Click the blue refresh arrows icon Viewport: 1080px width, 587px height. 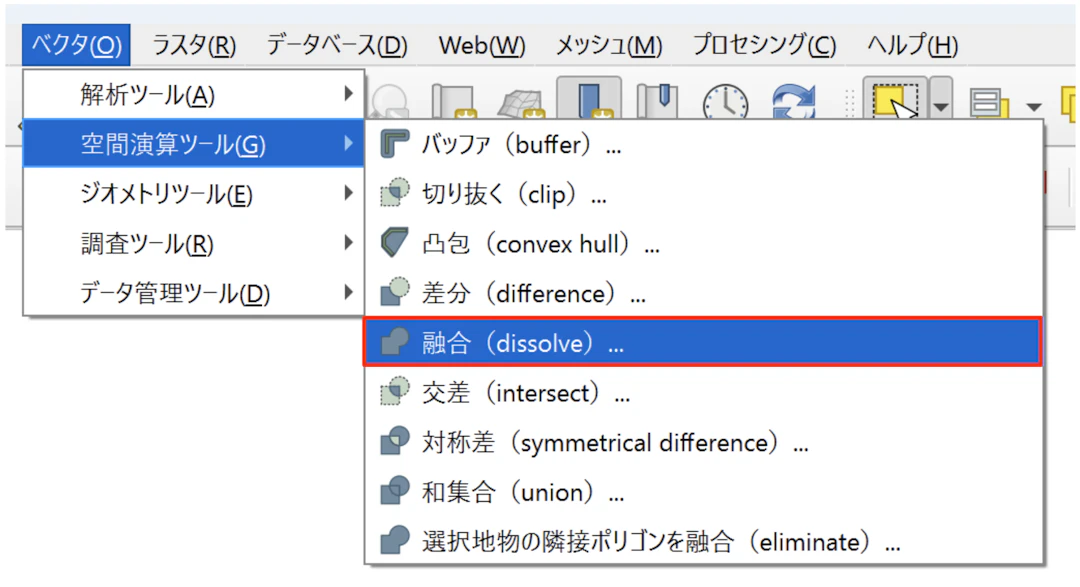795,102
